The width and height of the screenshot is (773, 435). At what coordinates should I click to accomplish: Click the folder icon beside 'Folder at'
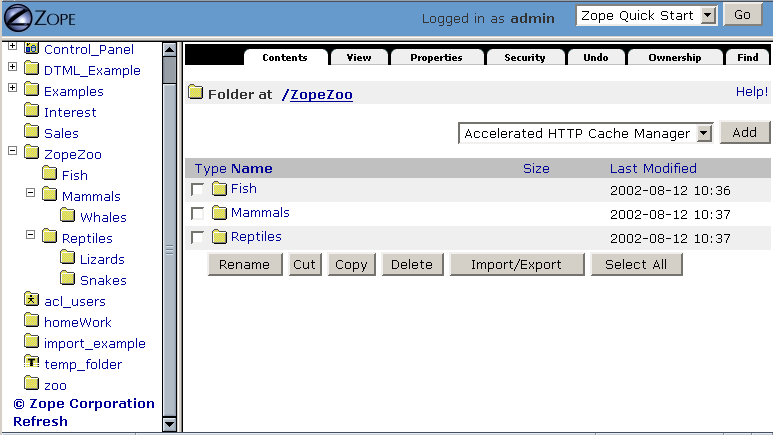click(x=196, y=92)
